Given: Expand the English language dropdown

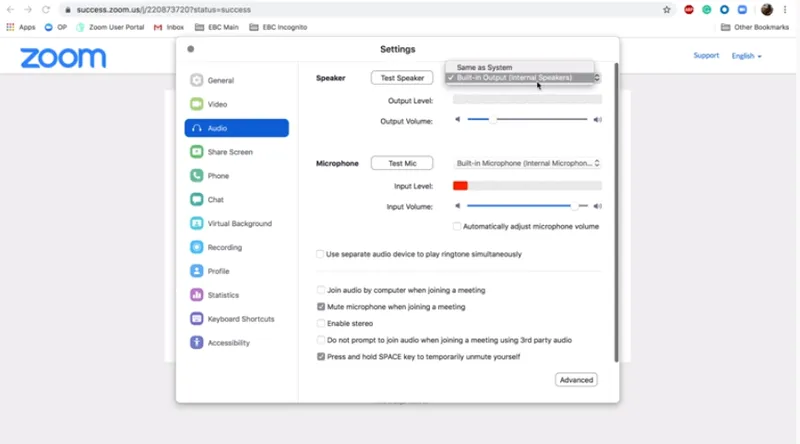Looking at the screenshot, I should coord(746,56).
